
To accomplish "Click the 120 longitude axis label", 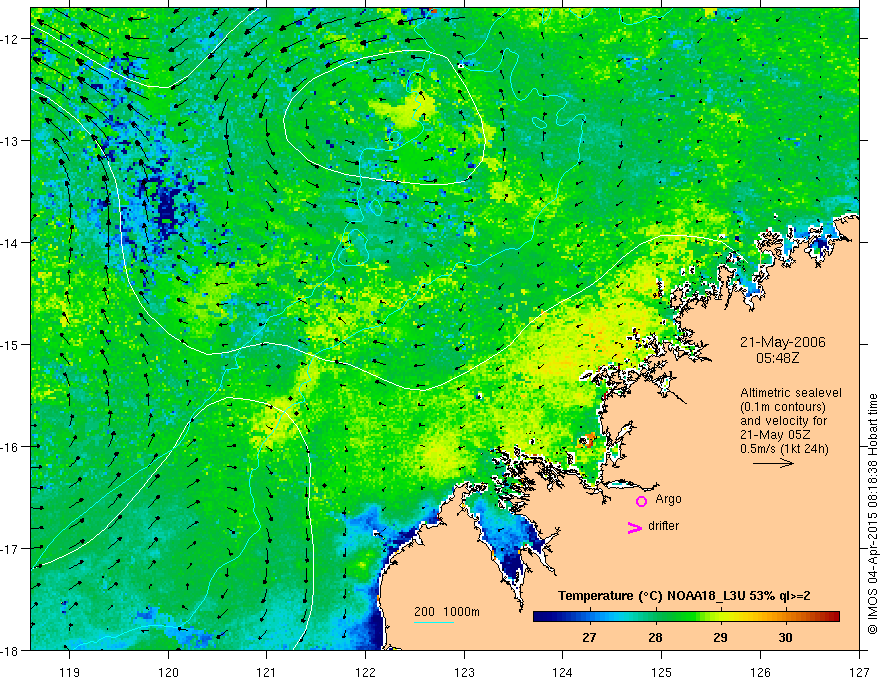I will [168, 672].
